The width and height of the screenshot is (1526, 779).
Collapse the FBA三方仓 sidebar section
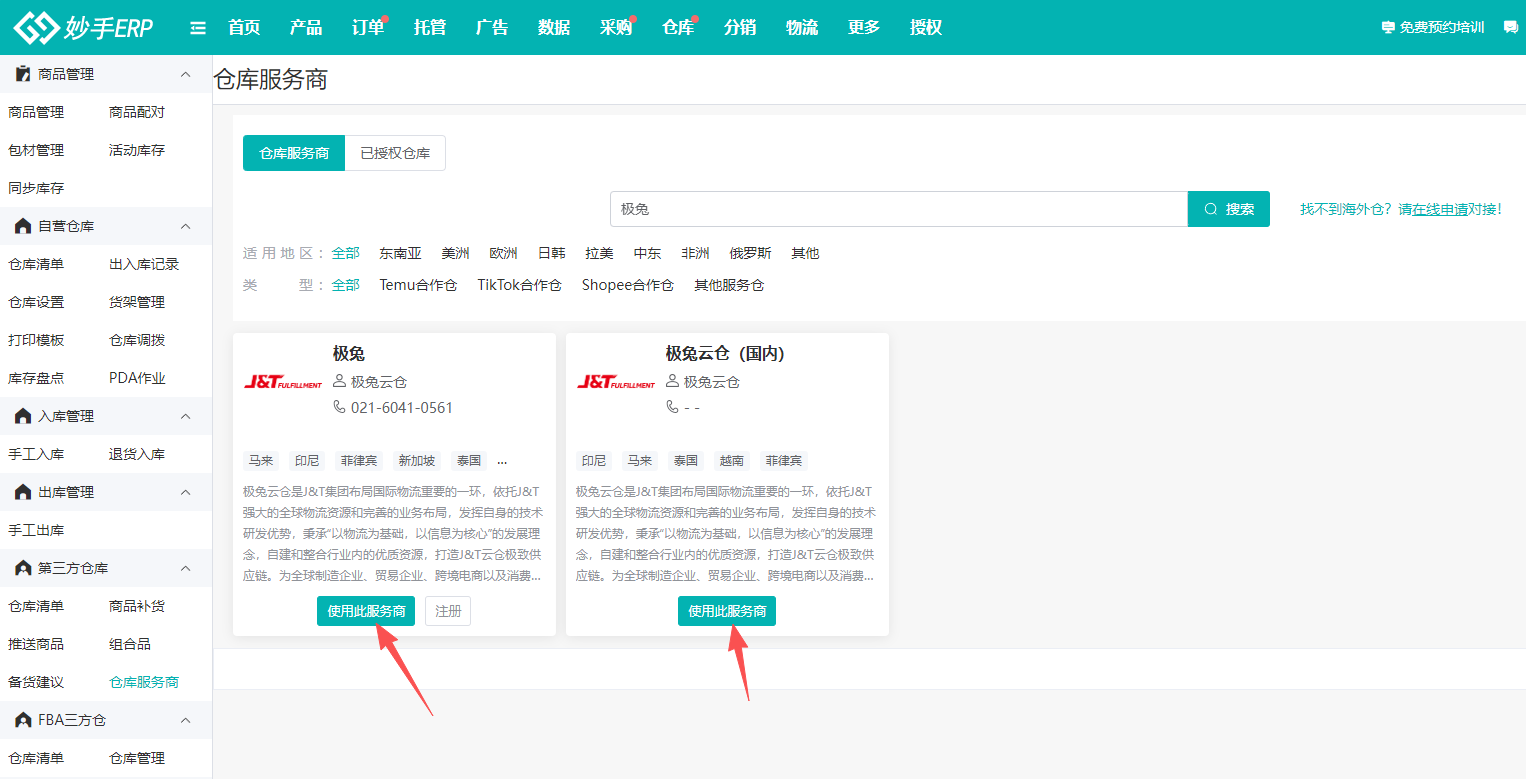point(185,720)
